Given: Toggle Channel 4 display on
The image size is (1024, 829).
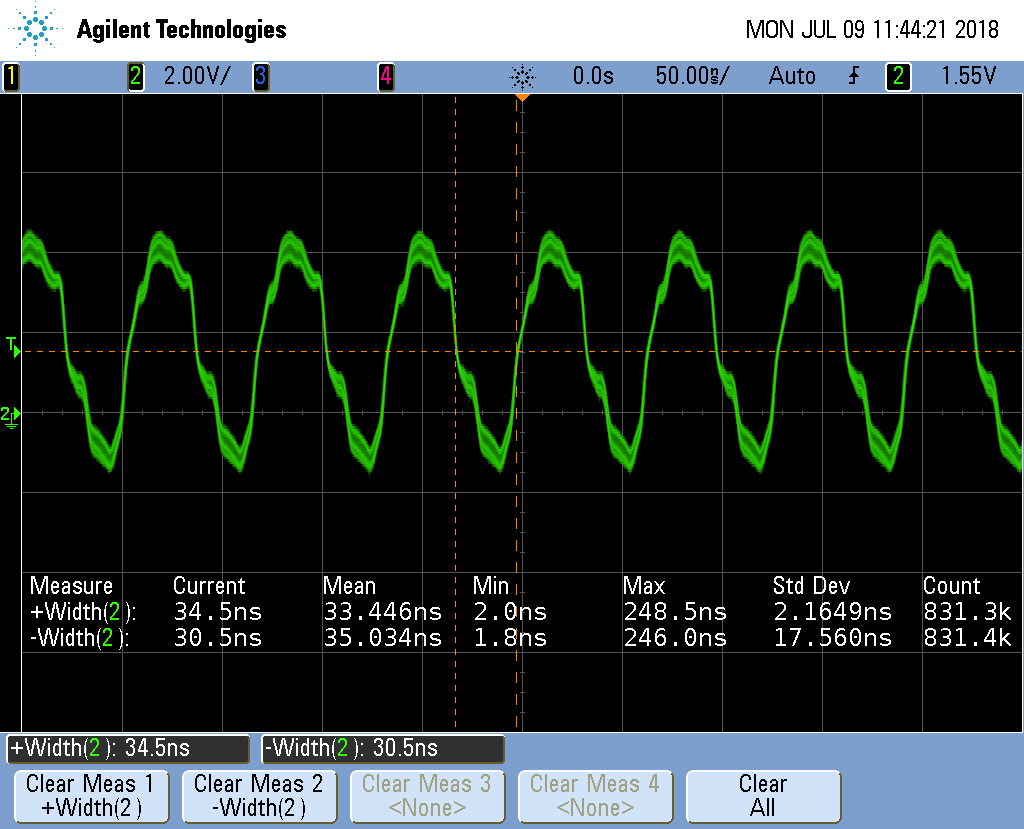Looking at the screenshot, I should tap(385, 76).
